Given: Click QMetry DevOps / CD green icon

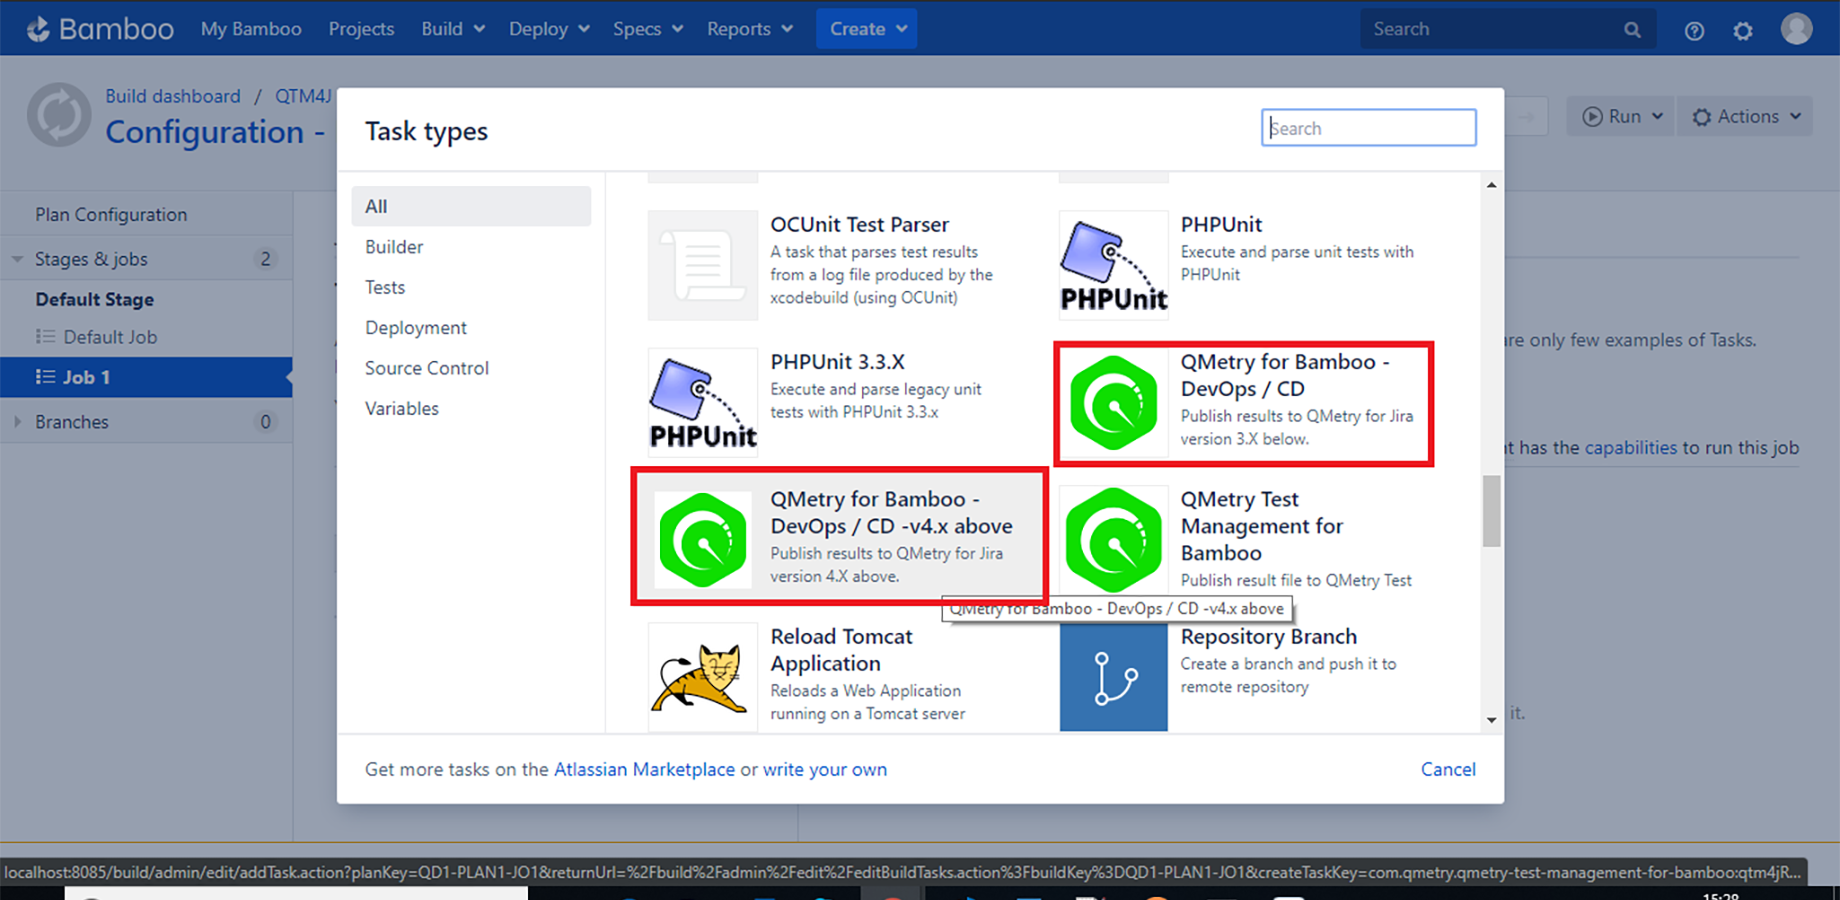Looking at the screenshot, I should click(1113, 402).
